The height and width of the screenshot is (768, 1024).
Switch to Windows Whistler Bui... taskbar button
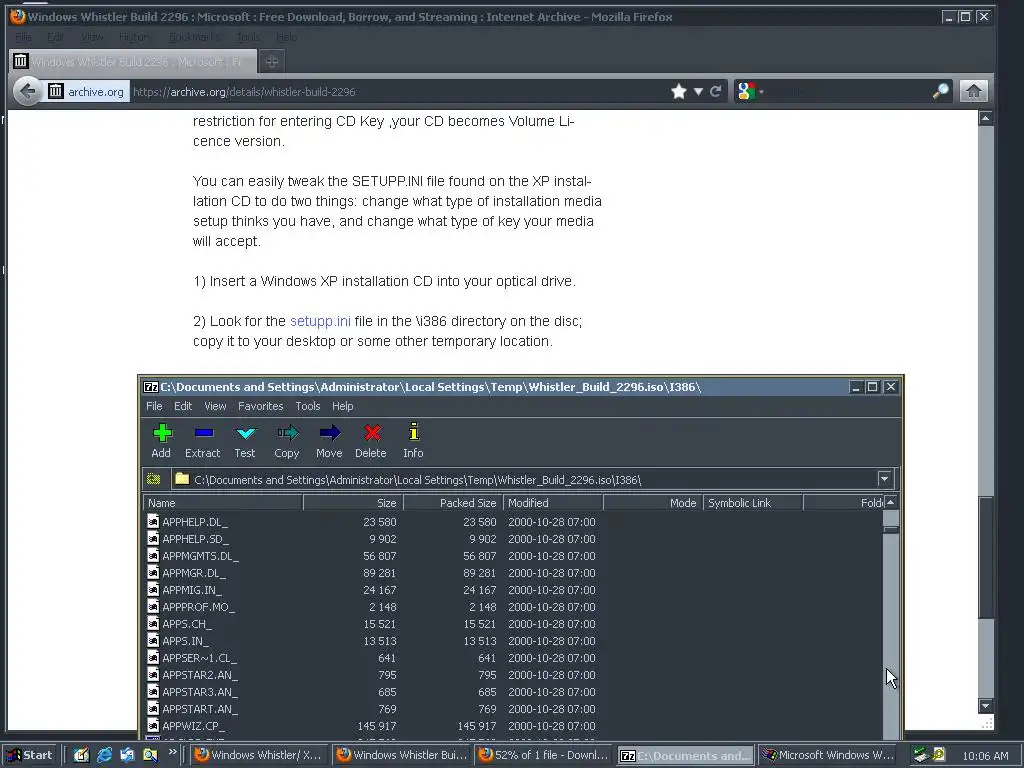(x=401, y=755)
